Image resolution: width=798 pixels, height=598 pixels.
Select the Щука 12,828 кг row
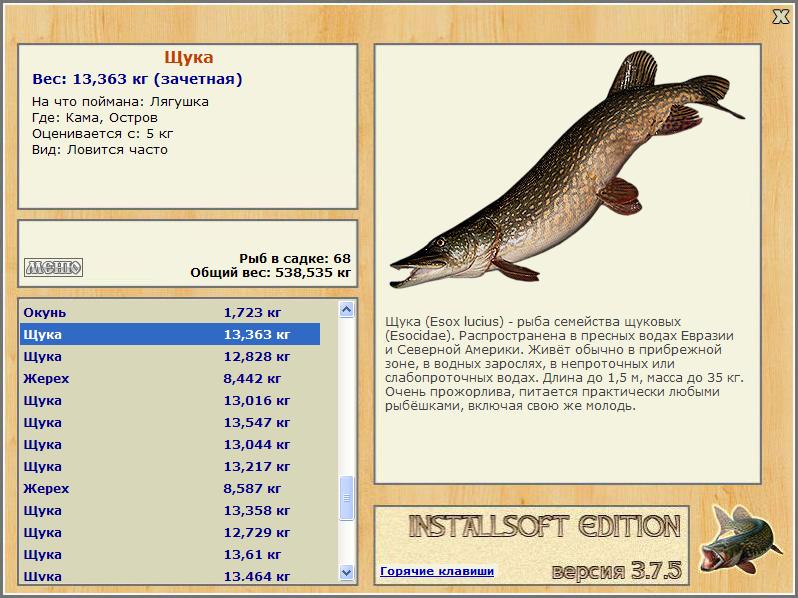pos(170,356)
